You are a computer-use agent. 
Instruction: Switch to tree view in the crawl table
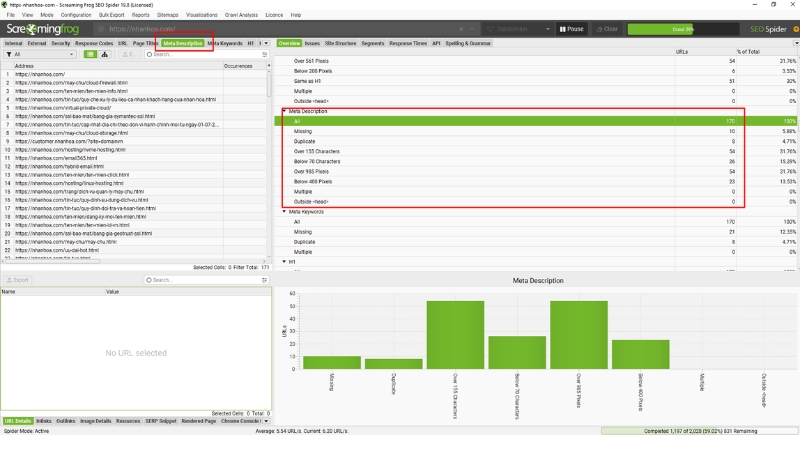(105, 54)
